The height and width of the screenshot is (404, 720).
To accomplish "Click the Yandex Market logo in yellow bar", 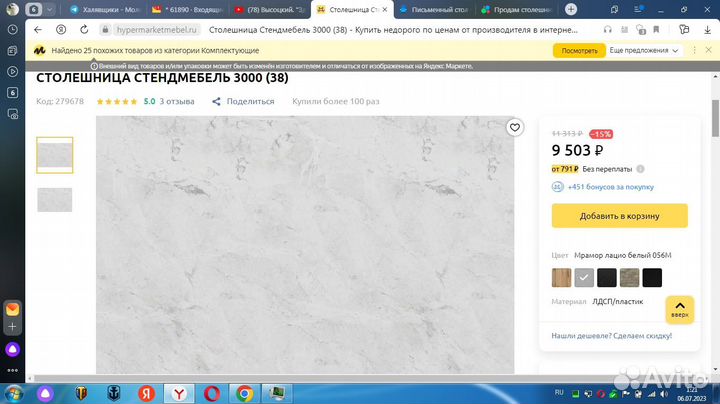I will [39, 50].
